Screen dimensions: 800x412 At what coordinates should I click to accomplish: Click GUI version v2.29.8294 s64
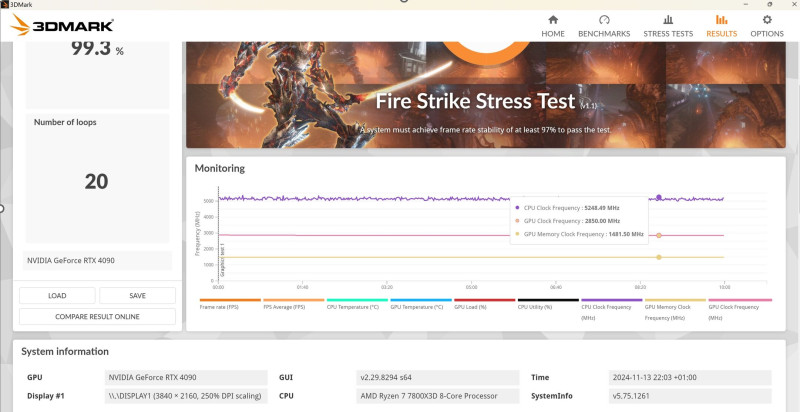point(437,378)
